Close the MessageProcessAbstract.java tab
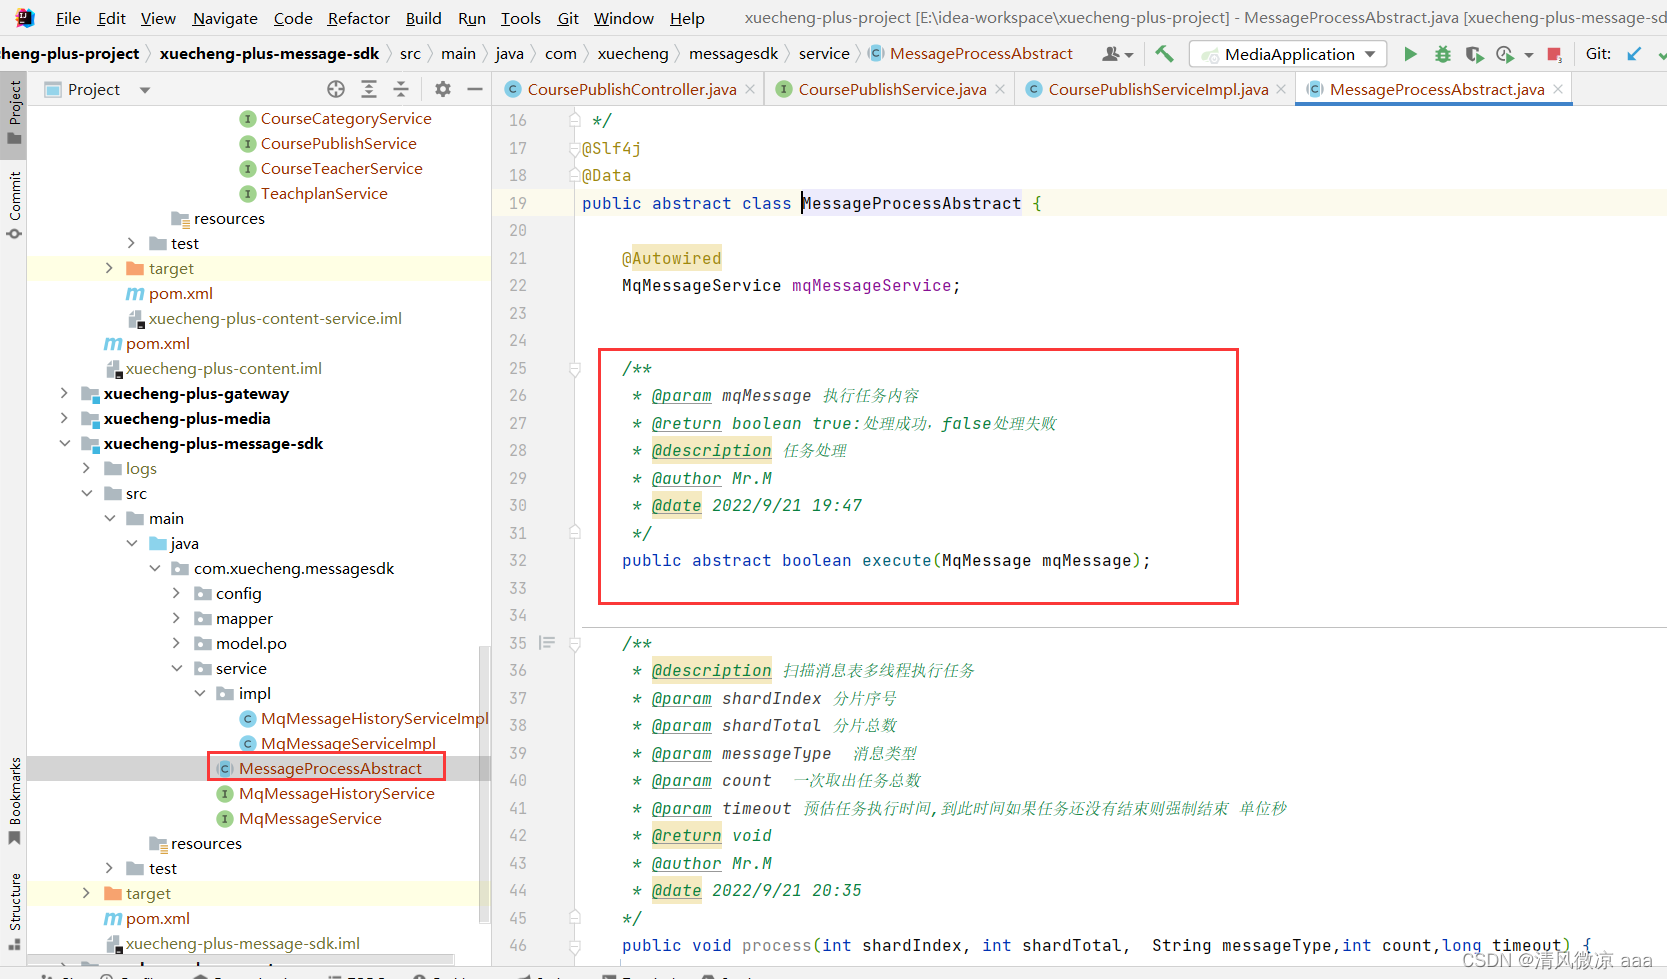Image resolution: width=1667 pixels, height=979 pixels. pyautogui.click(x=1558, y=89)
